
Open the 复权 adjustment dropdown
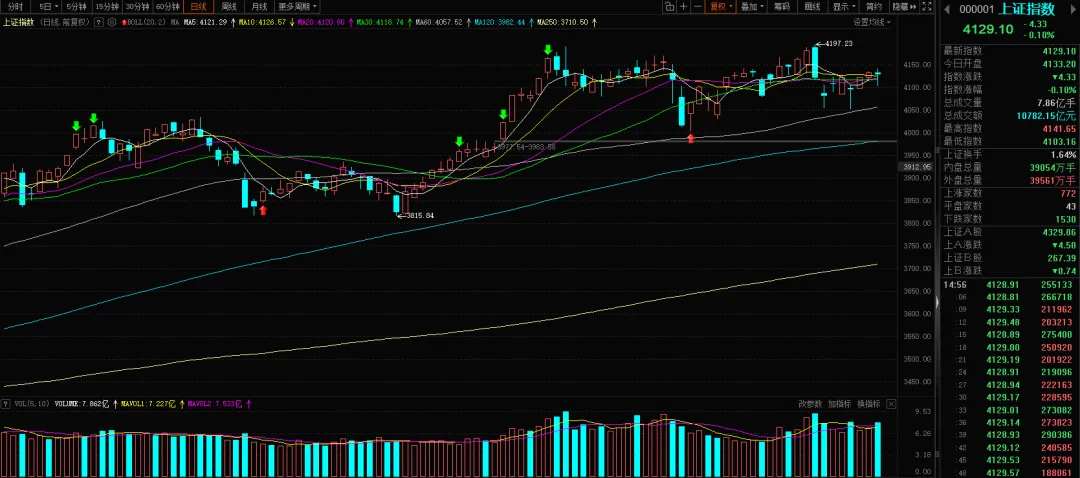pos(722,7)
